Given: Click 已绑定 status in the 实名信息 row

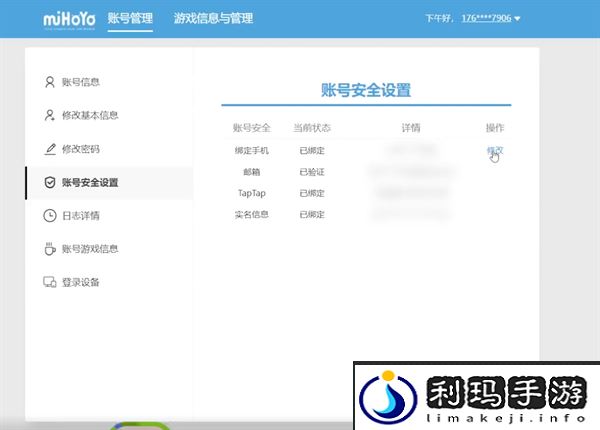Looking at the screenshot, I should coord(312,215).
